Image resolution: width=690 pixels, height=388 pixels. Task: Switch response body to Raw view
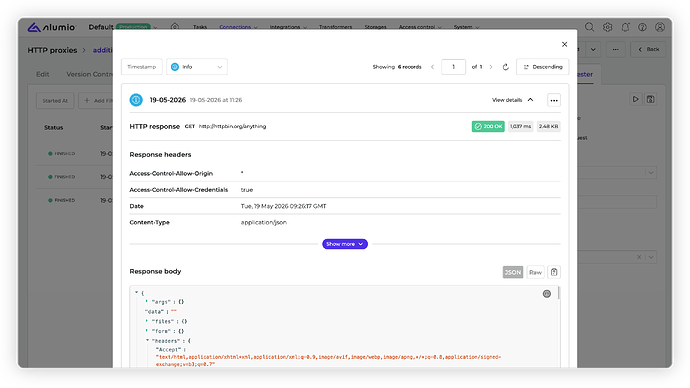click(x=535, y=272)
